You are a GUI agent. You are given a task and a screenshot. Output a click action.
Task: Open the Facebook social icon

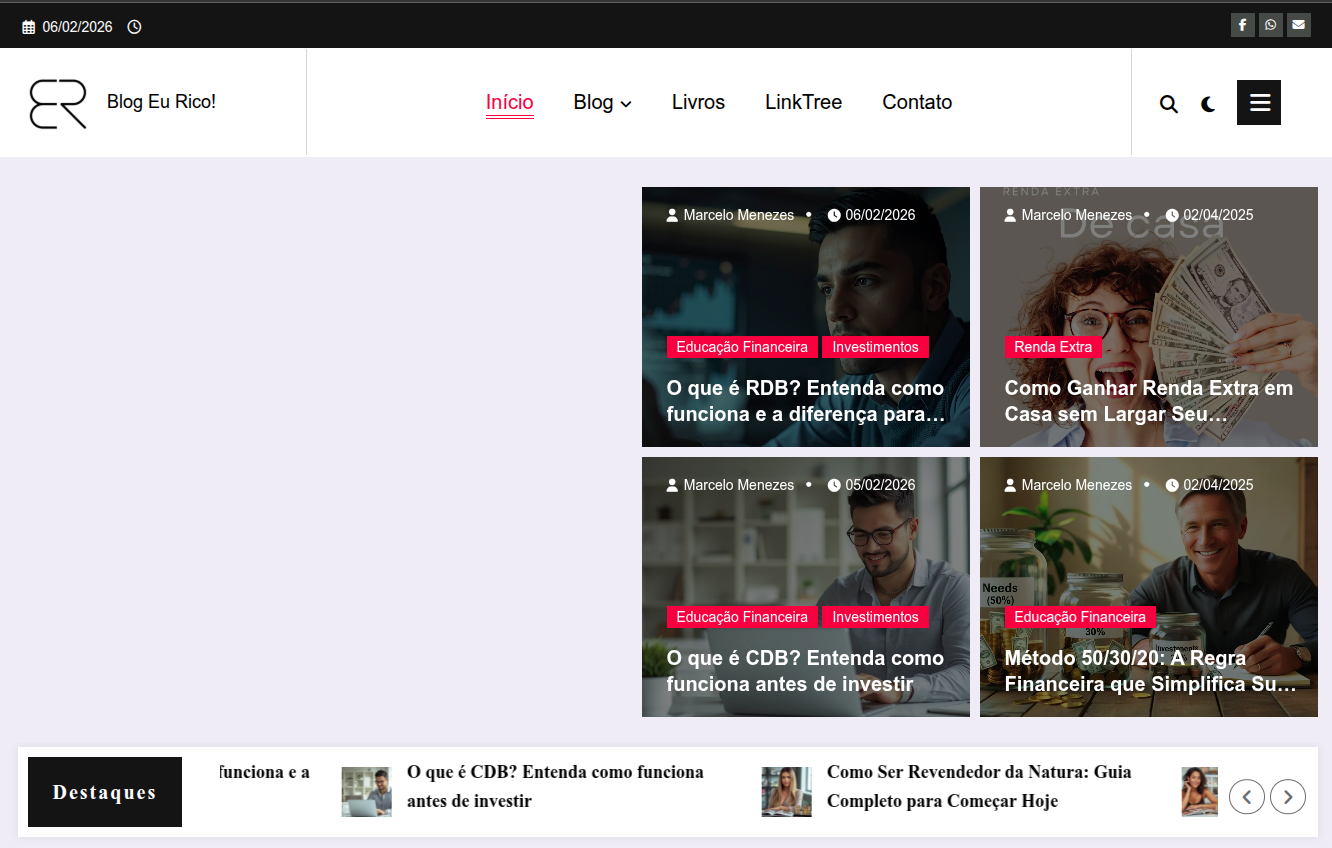(1242, 25)
